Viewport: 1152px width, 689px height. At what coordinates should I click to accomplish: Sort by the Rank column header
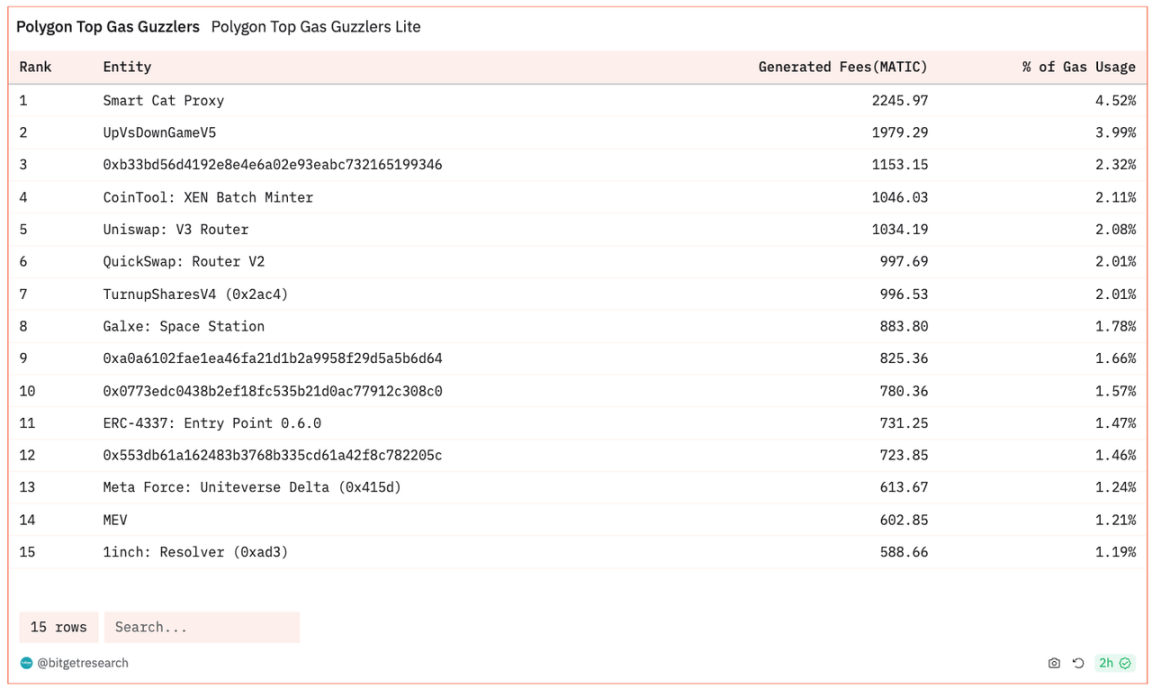pos(35,67)
